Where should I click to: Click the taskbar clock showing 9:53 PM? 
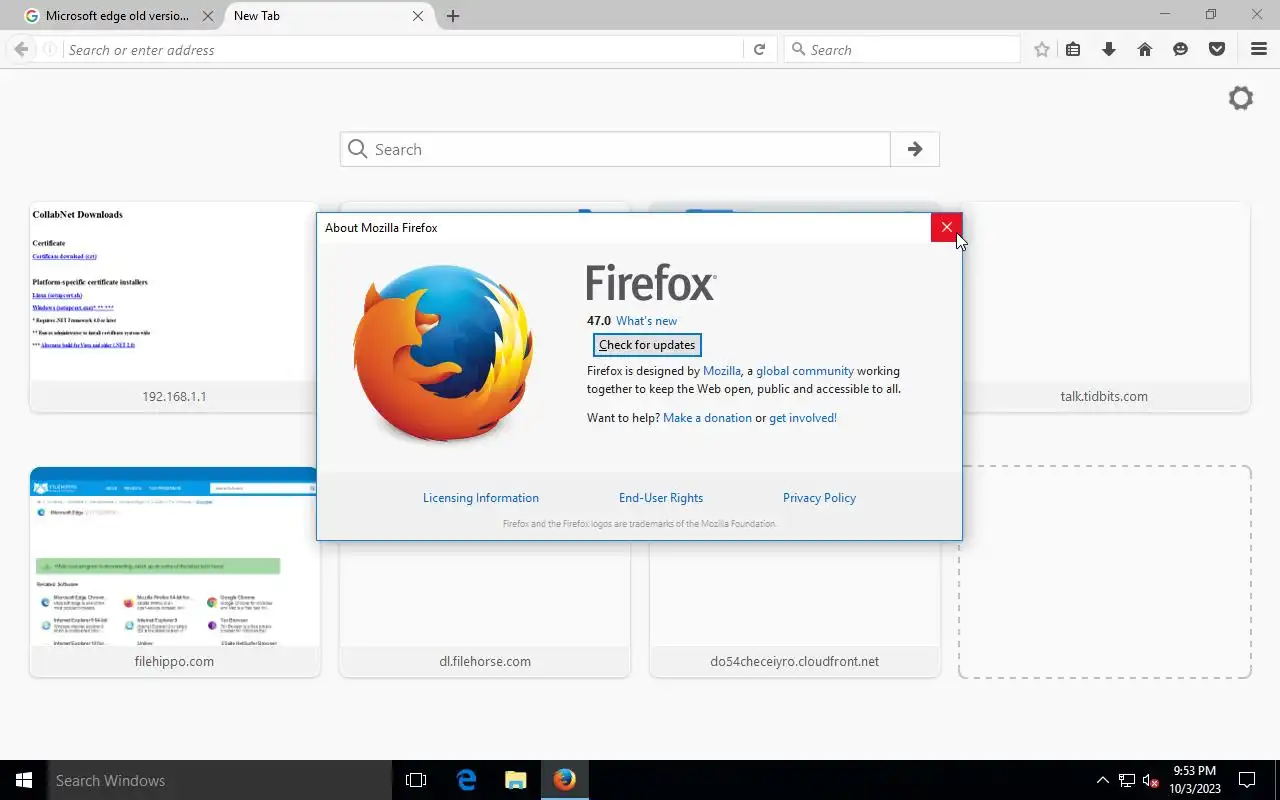(1195, 780)
